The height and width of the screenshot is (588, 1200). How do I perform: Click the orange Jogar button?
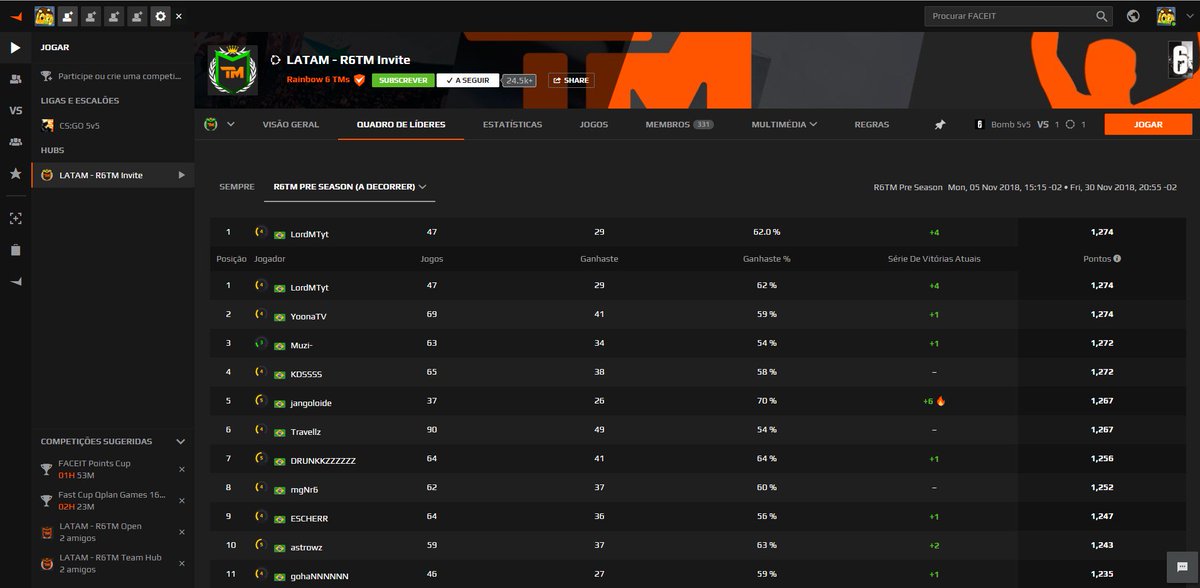1148,125
